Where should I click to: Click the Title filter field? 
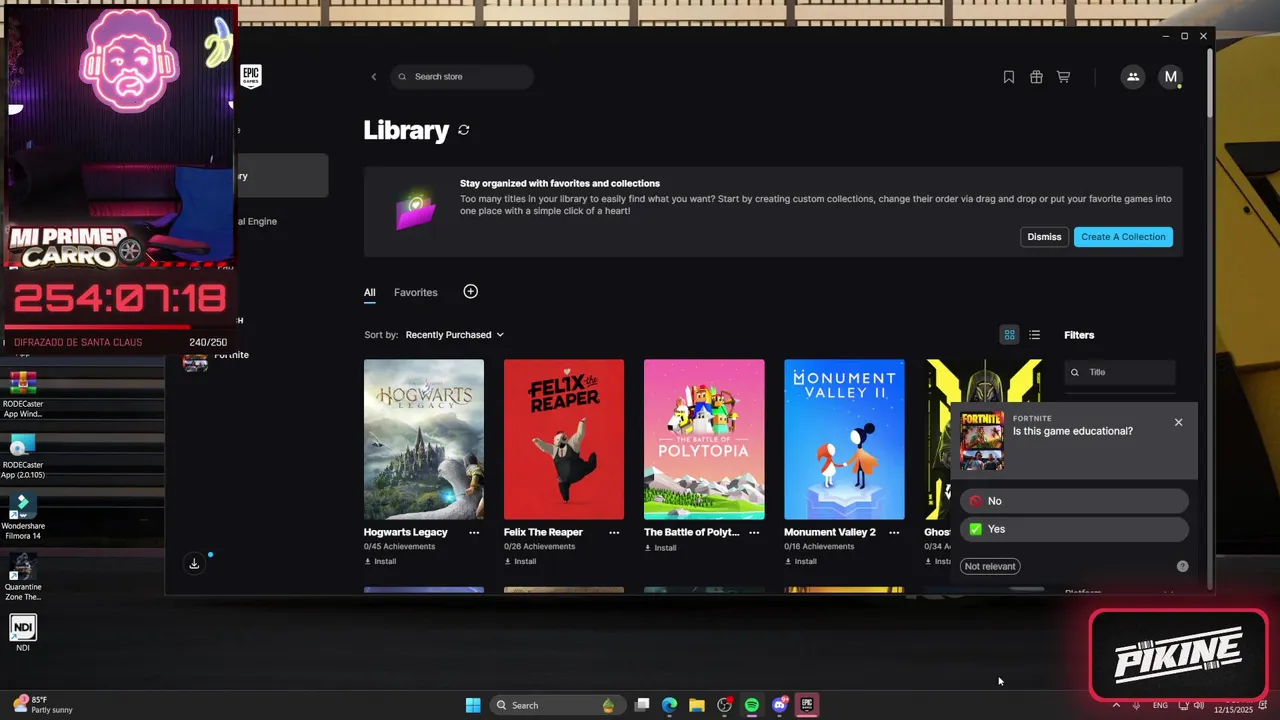(1119, 372)
